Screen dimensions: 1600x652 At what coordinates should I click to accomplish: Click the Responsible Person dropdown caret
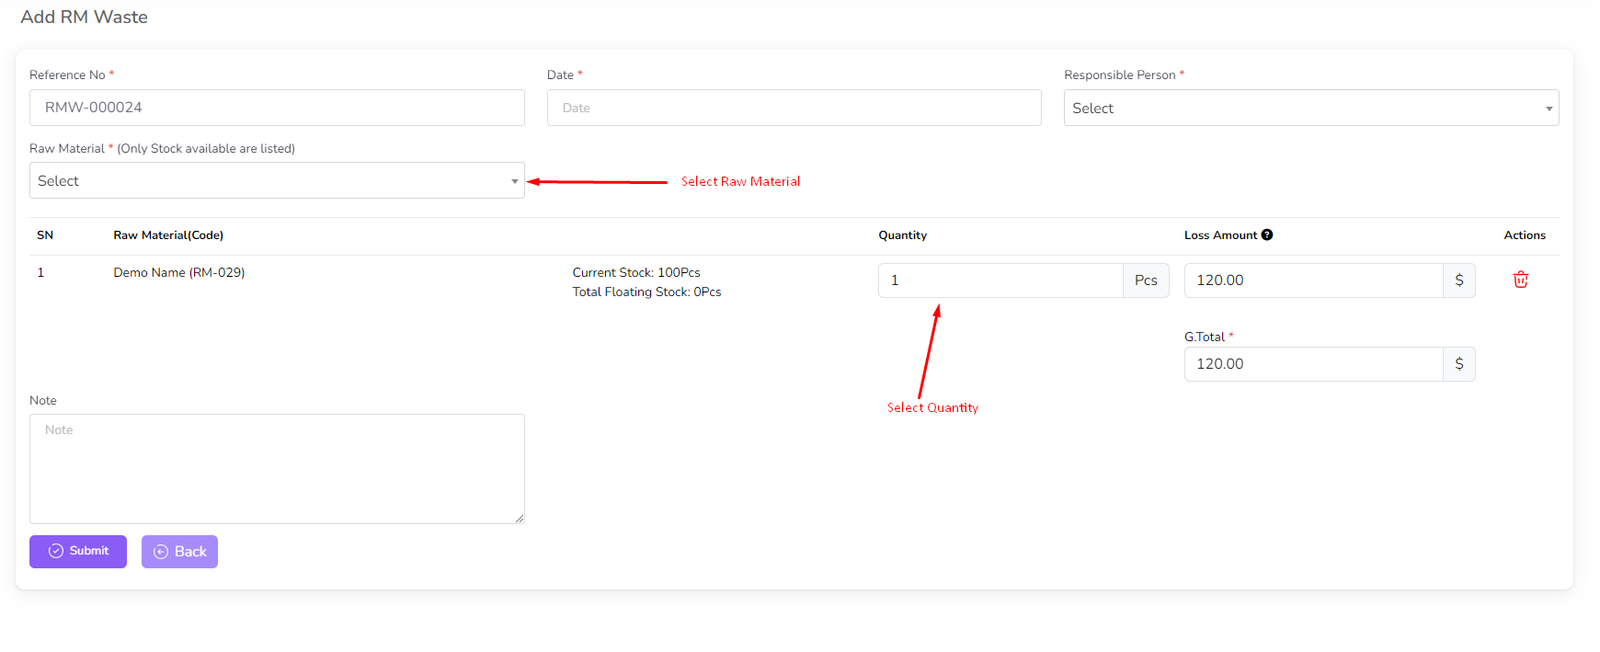coord(1549,108)
